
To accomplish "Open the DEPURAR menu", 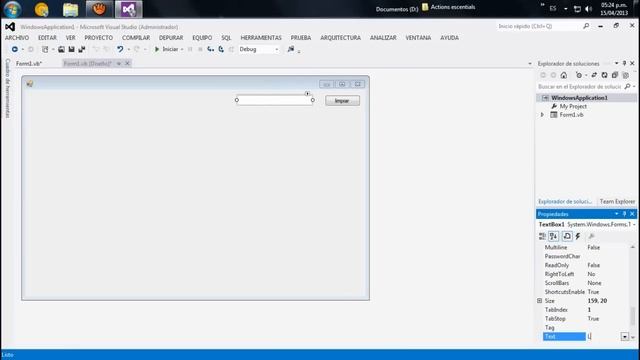I will [171, 38].
